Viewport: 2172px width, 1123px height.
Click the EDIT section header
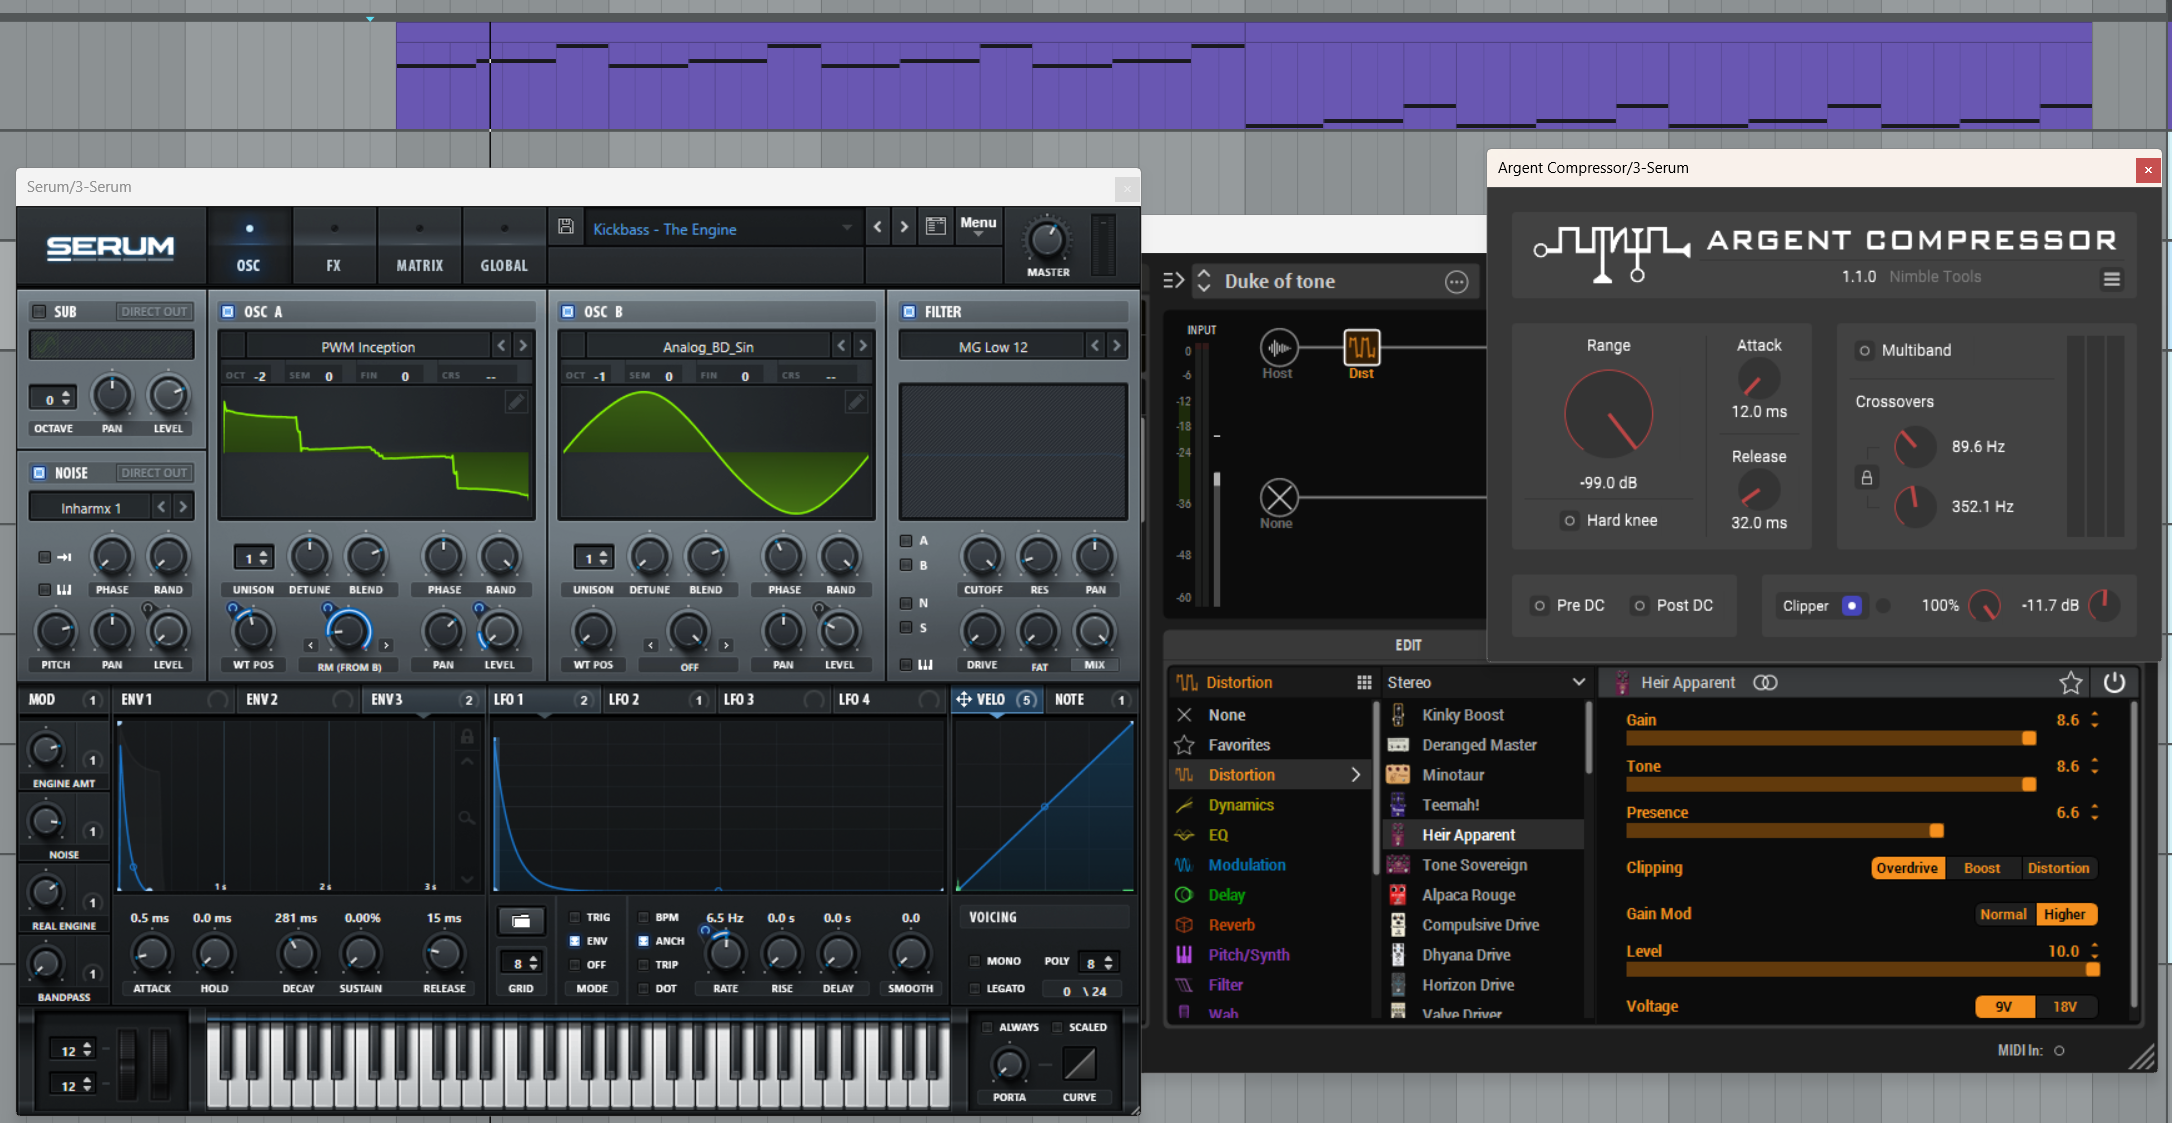1408,645
